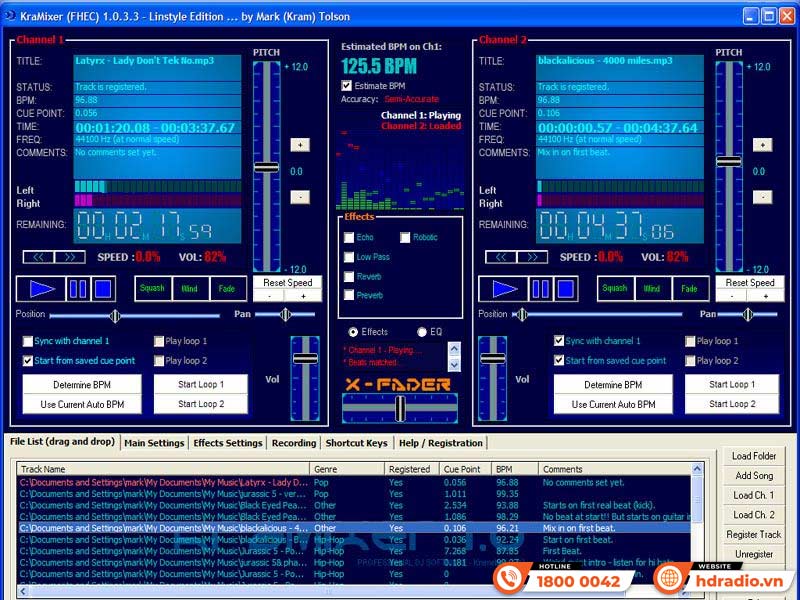Click the Load Folder button
This screenshot has width=800, height=600.
[753, 458]
